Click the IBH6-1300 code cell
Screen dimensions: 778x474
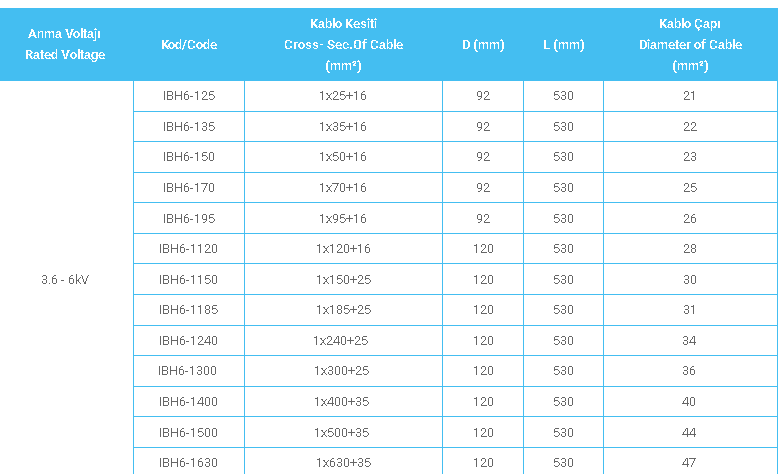click(x=188, y=371)
